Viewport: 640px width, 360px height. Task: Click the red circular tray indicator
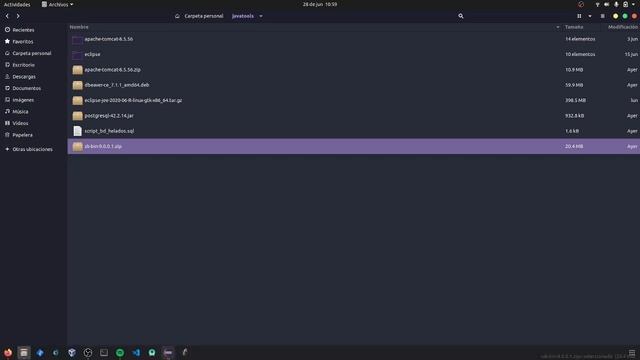tap(581, 4)
